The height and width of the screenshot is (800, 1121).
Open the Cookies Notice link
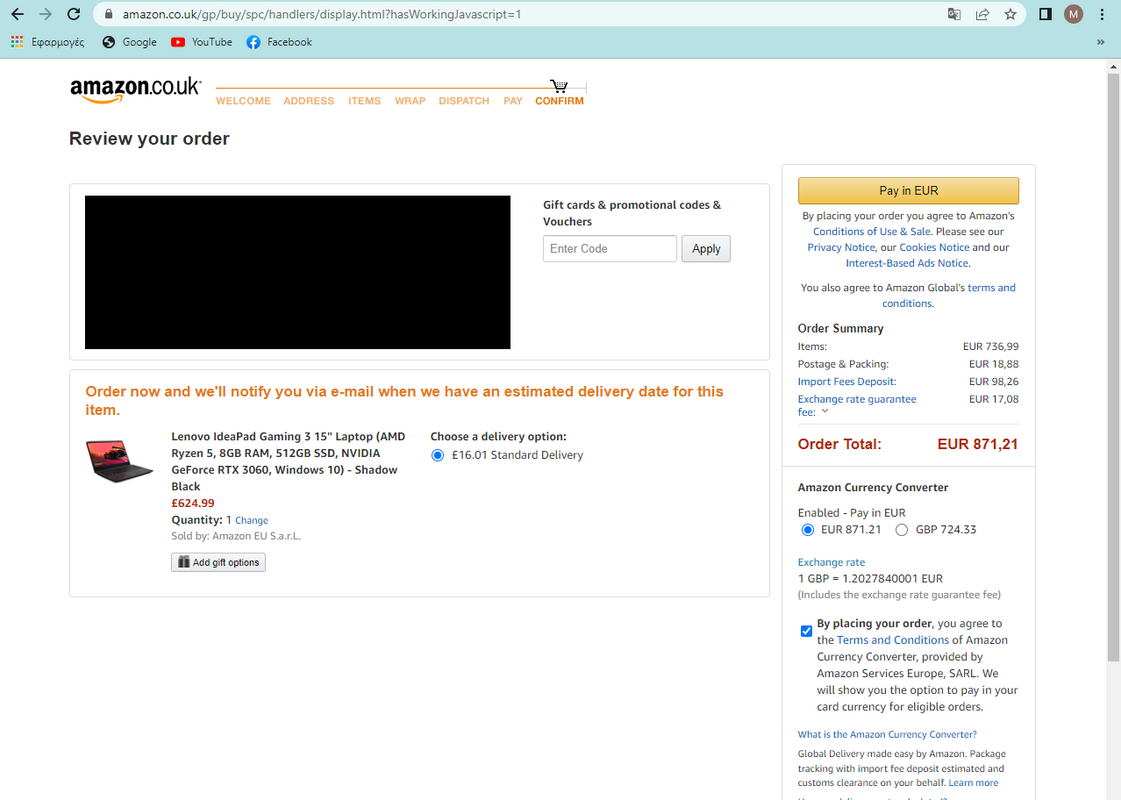pyautogui.click(x=934, y=247)
